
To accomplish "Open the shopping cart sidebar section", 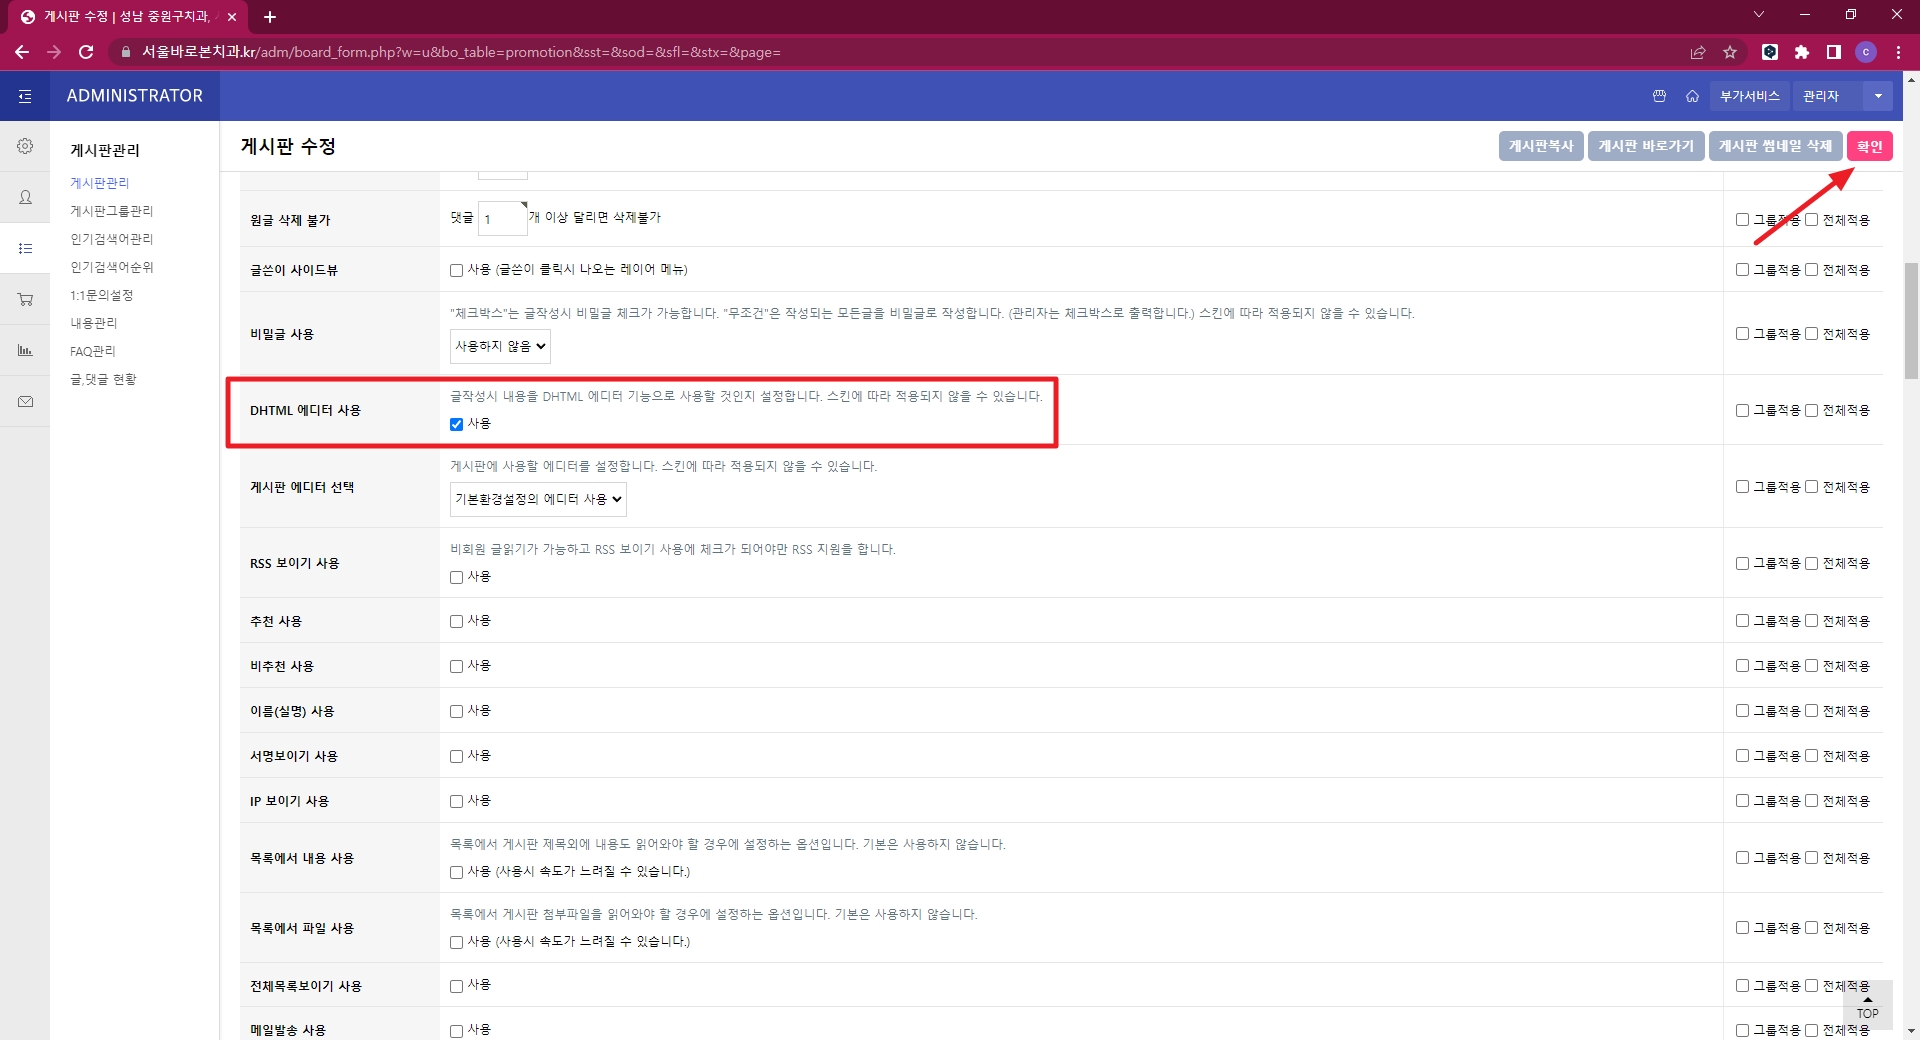I will tap(25, 299).
